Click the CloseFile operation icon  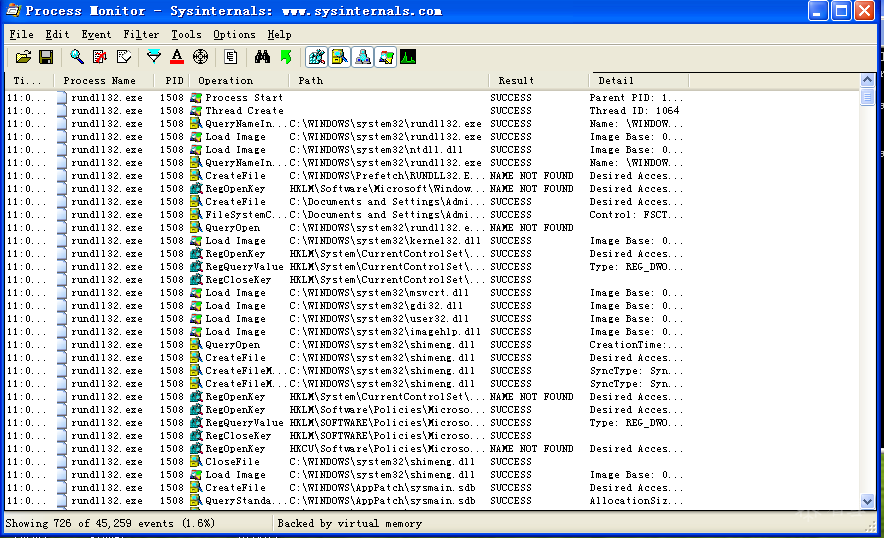tap(196, 462)
